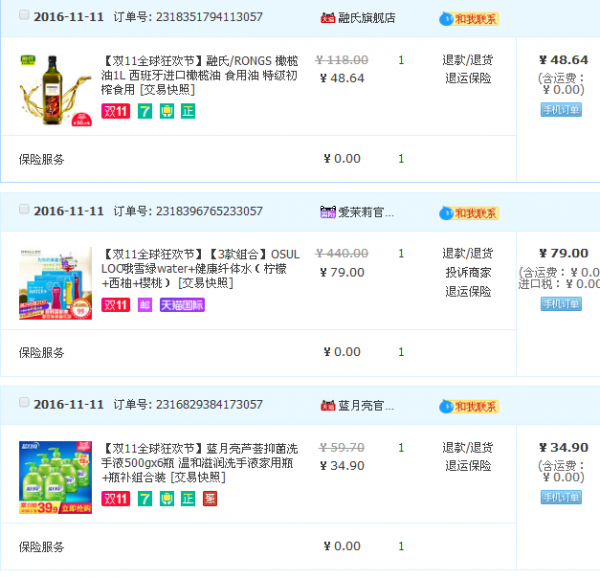600x578 pixels.
Task: Click red 聚 badge under 蓝月亮 item
Action: [x=210, y=499]
